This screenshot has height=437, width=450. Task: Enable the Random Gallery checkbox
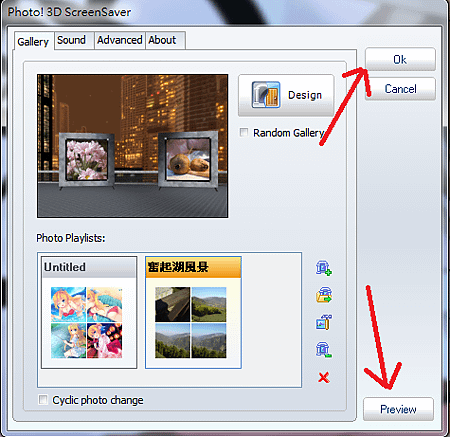click(244, 132)
